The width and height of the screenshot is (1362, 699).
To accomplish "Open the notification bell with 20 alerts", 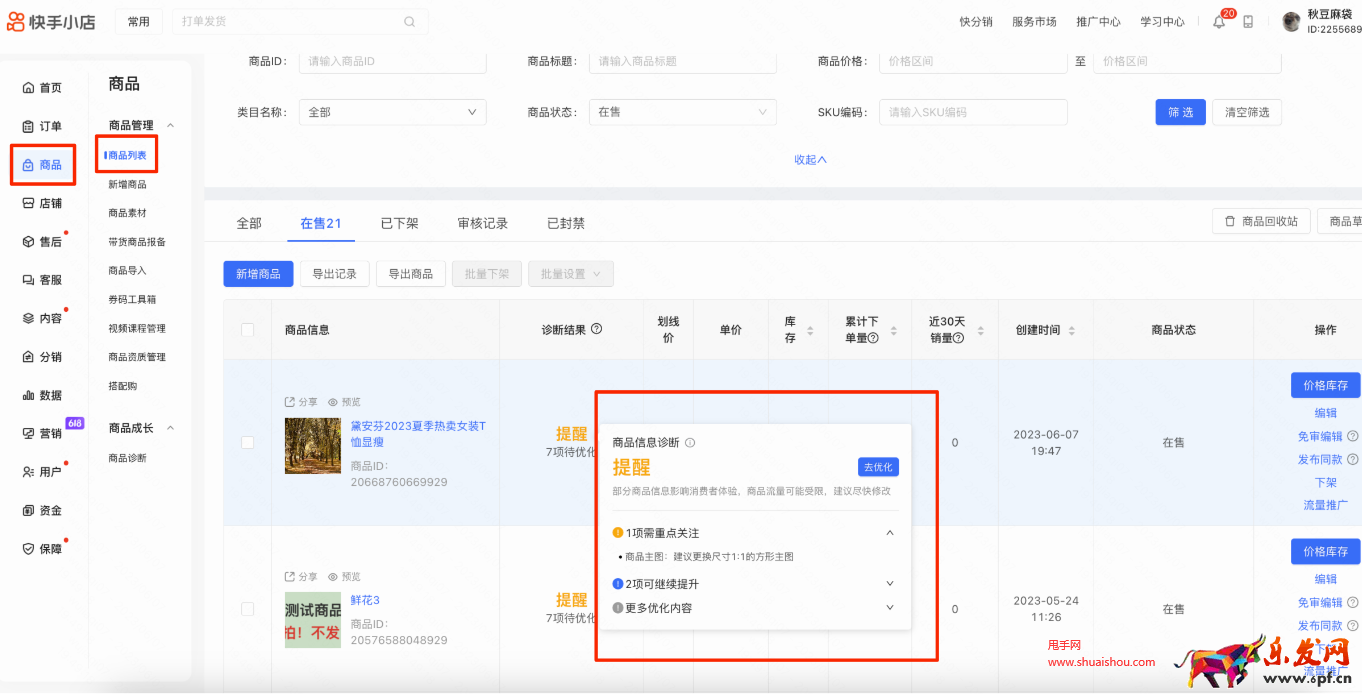I will (1218, 21).
